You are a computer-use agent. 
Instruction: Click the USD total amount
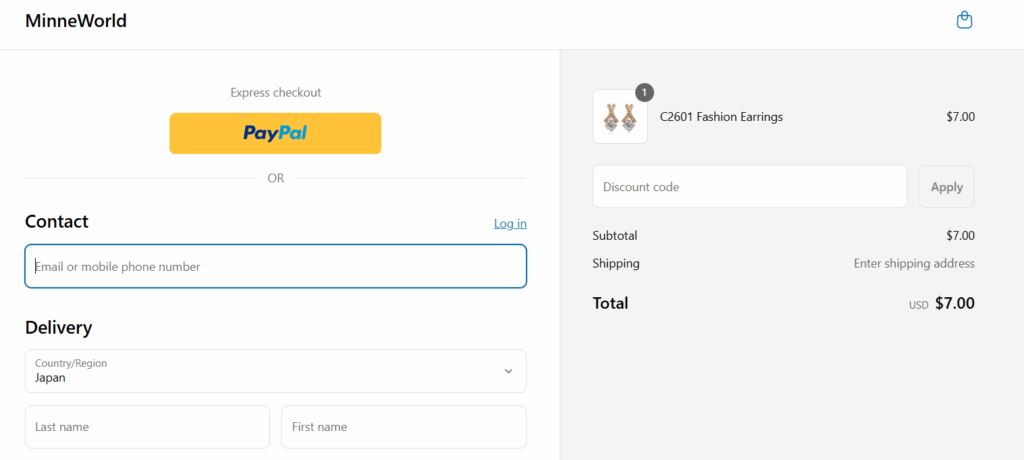(x=955, y=303)
